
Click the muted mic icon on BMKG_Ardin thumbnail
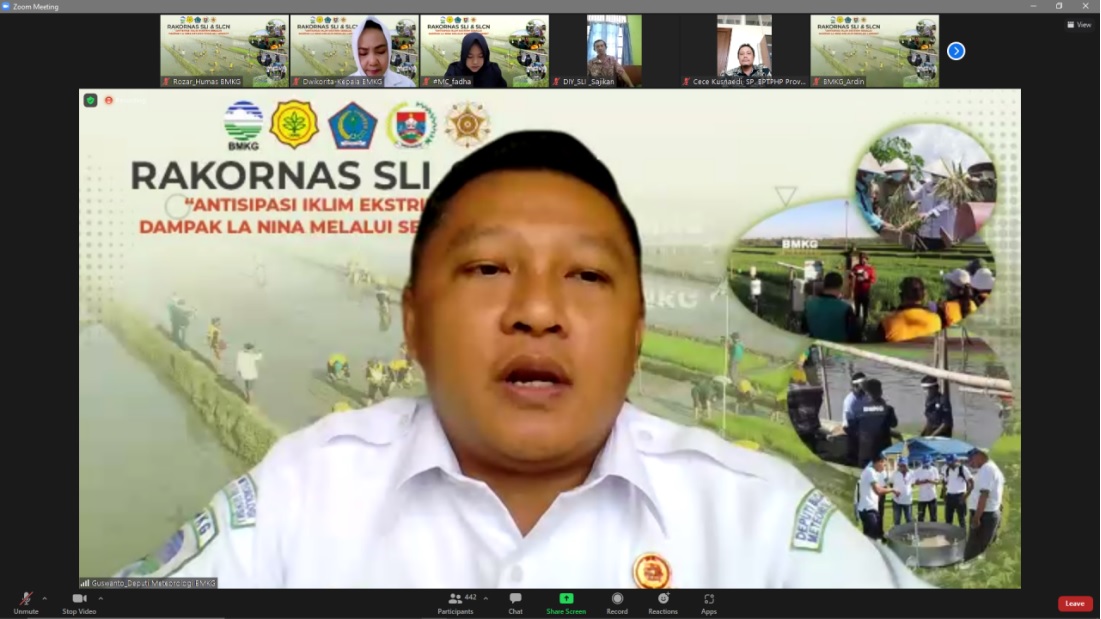[x=817, y=81]
